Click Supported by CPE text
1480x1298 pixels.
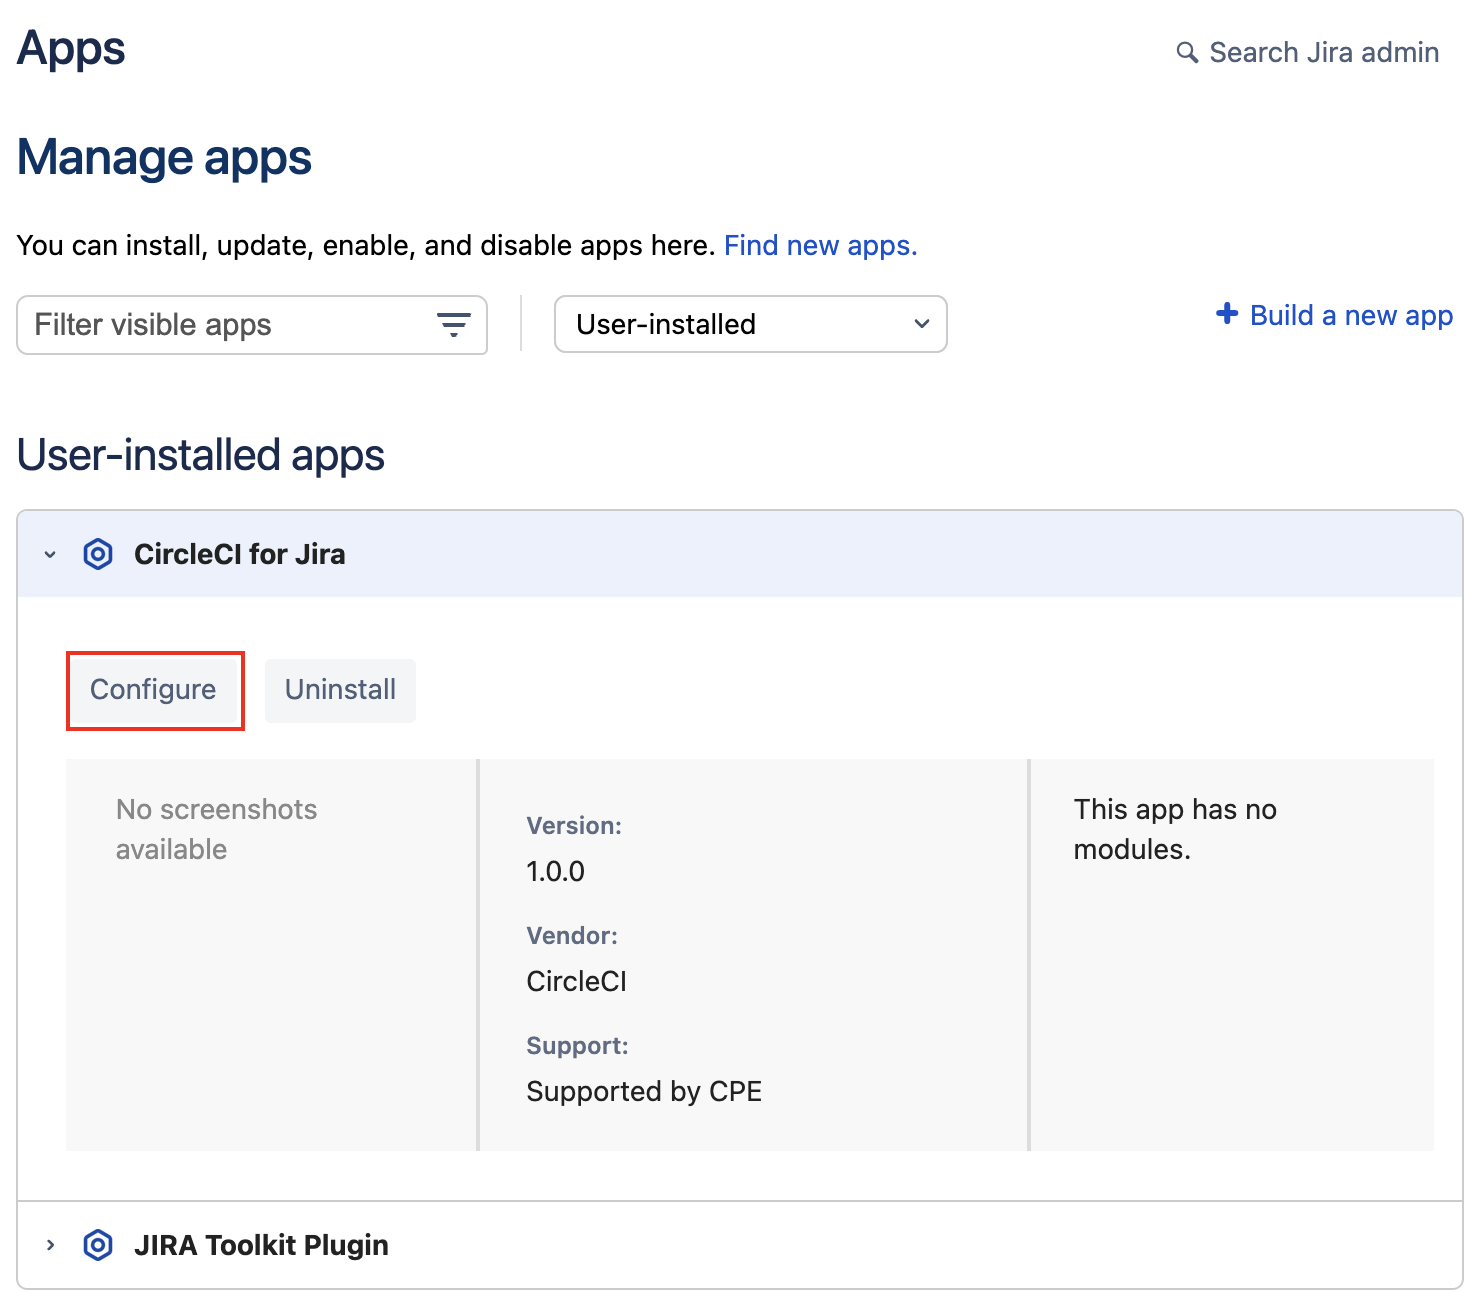pyautogui.click(x=644, y=1091)
